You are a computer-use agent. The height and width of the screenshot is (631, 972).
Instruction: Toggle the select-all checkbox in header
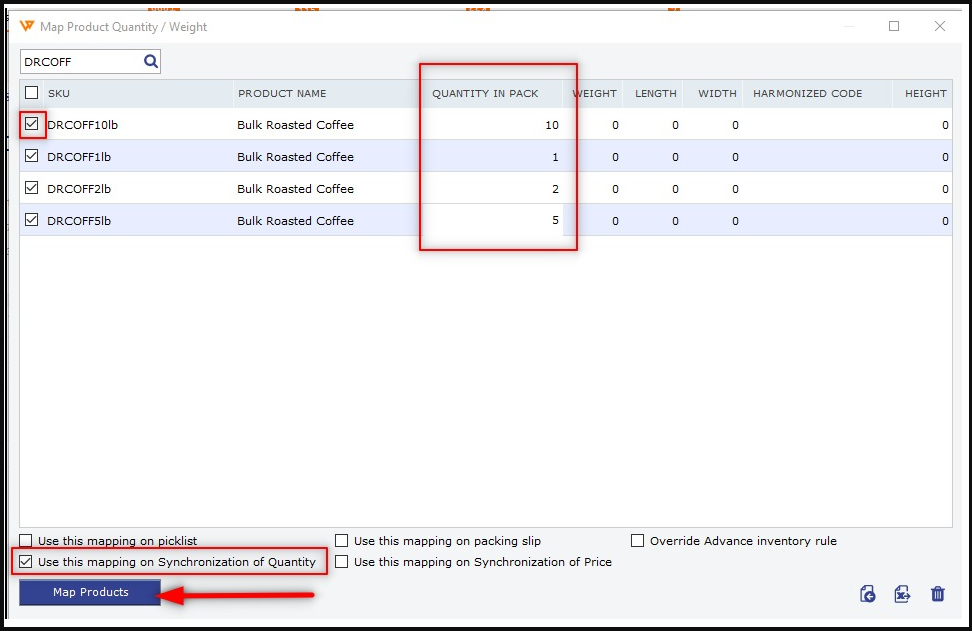(x=32, y=93)
